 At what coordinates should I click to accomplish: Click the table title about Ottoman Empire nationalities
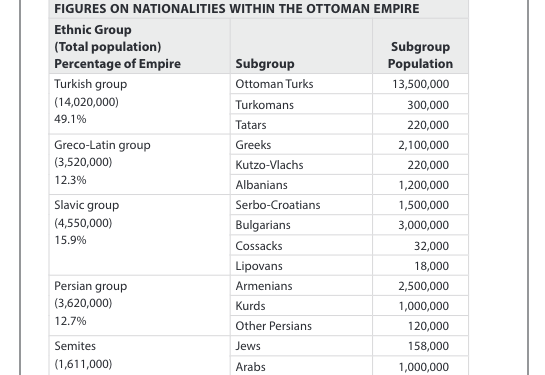[x=237, y=8]
